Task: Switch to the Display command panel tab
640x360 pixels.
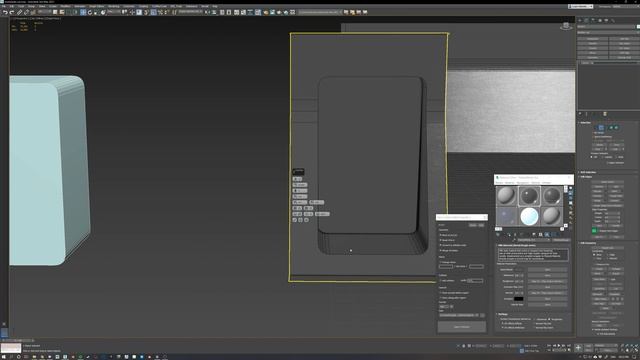Action: (606, 20)
